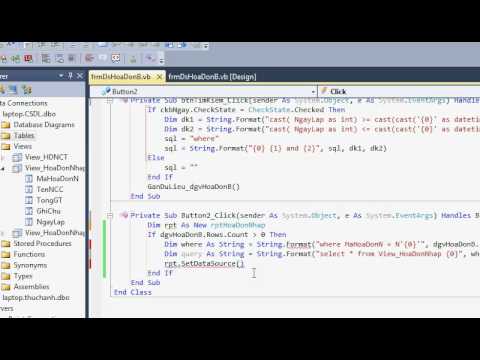The width and height of the screenshot is (480, 360).
Task: Collapse the expanded View_HoaDonNhap tree arrow
Action: pyautogui.click(x=3, y=168)
